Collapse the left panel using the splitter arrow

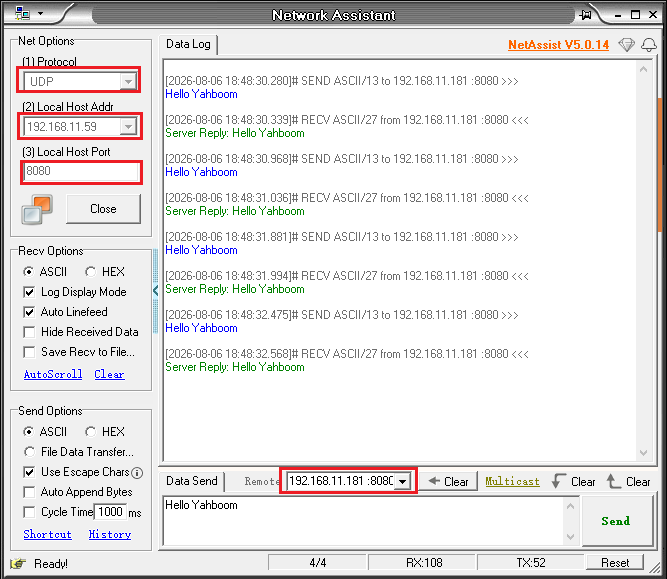(155, 291)
